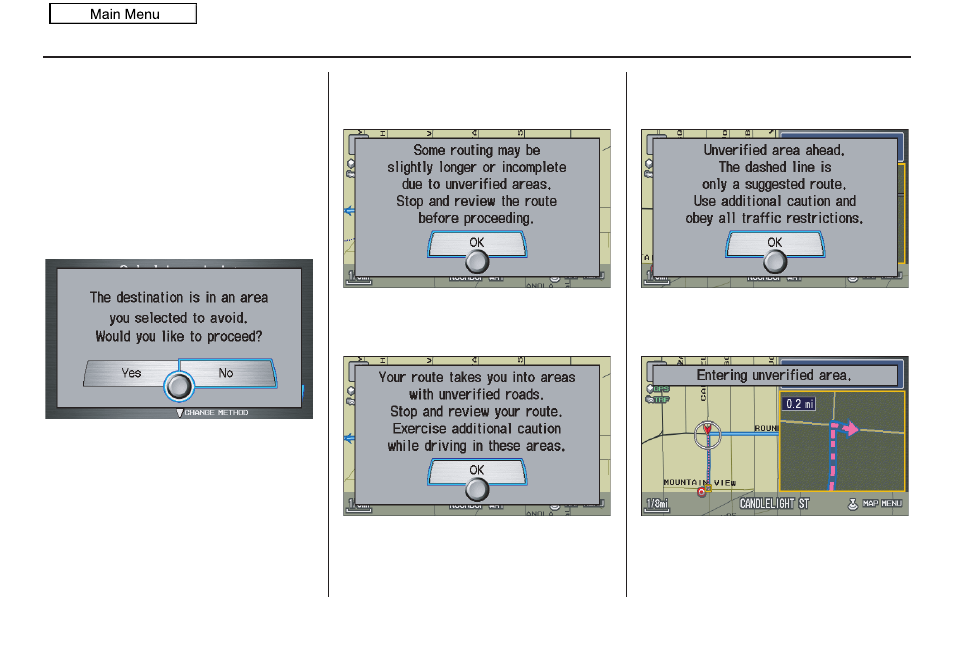
Task: Choose No in the avoid area dialog
Action: click(226, 373)
